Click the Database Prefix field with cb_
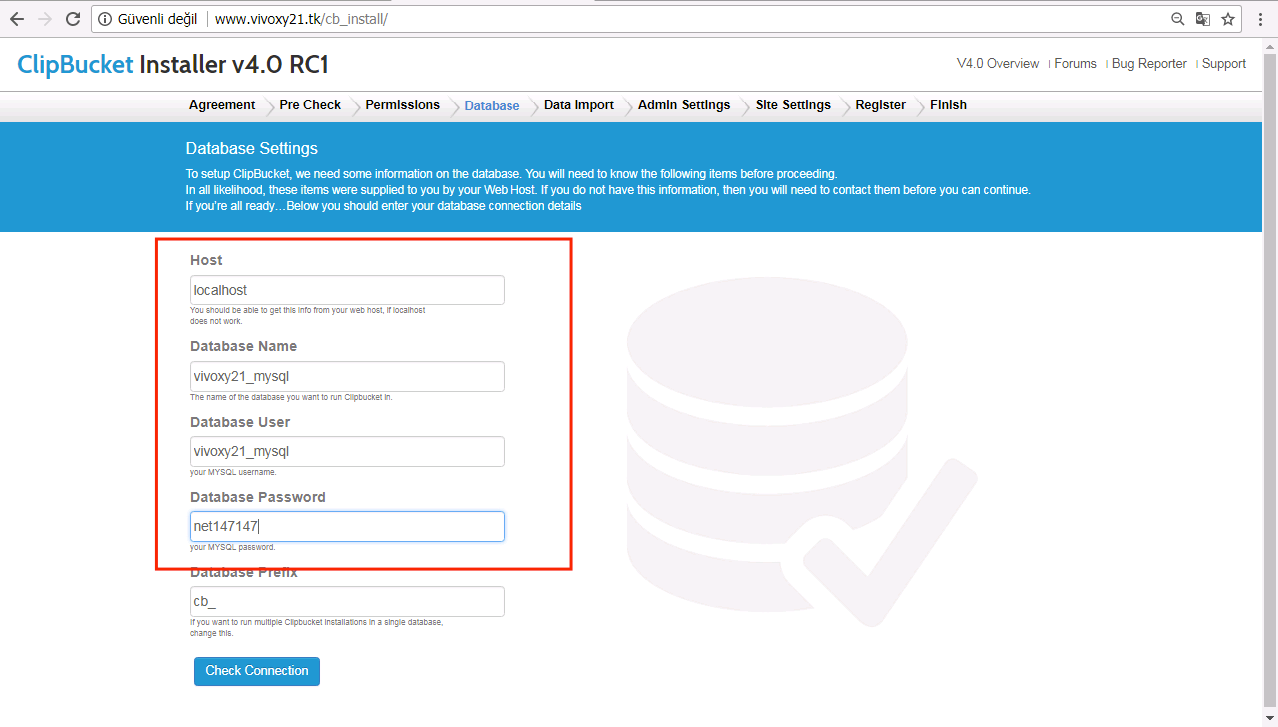This screenshot has width=1278, height=727. pos(347,602)
